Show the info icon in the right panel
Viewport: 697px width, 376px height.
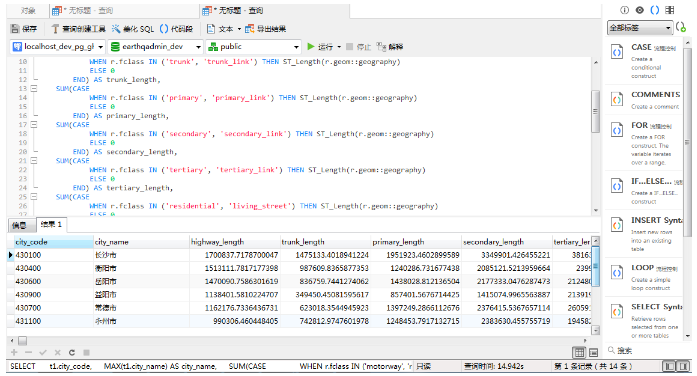tap(625, 10)
